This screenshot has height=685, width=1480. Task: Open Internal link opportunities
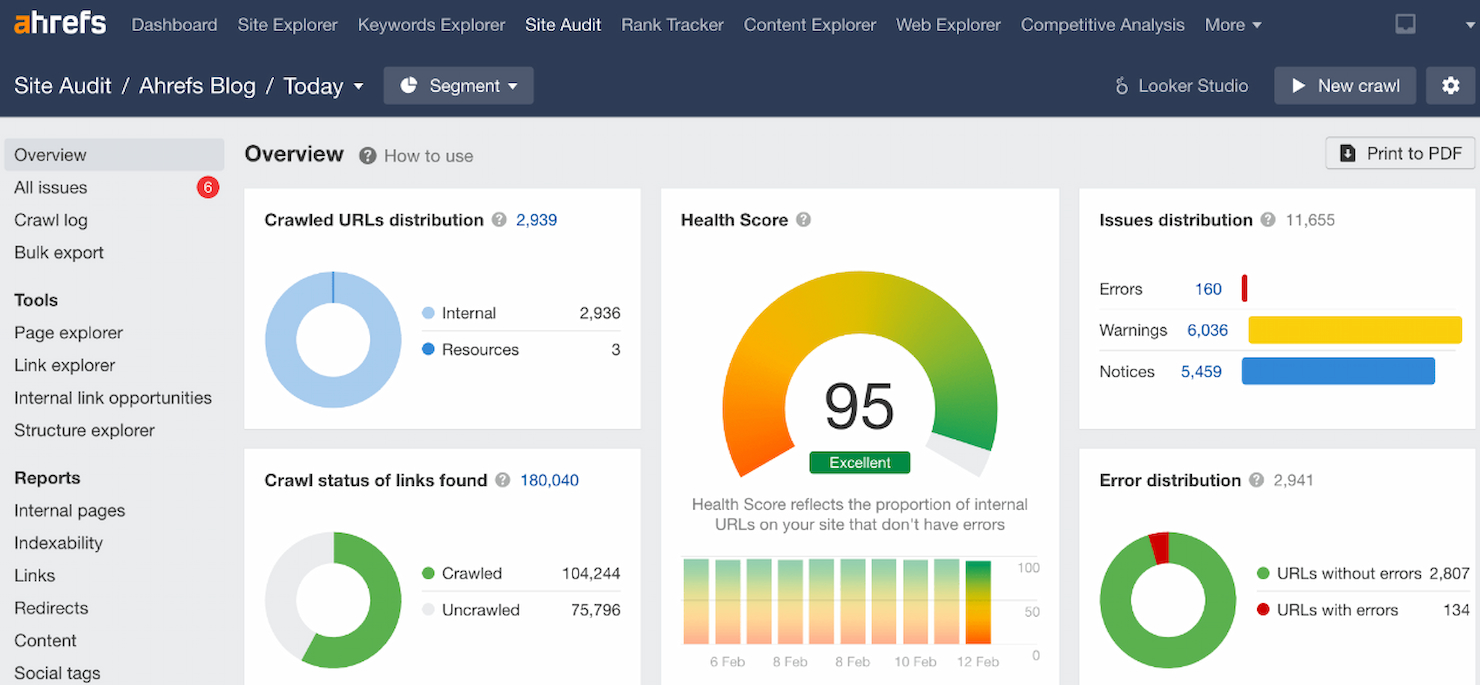(113, 398)
